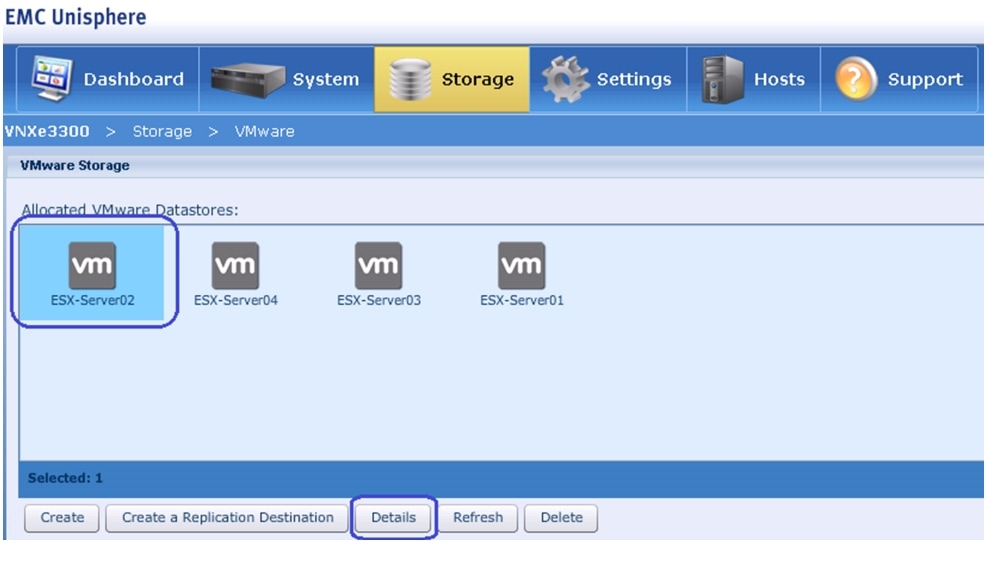Screen dimensions: 988x570
Task: Select the ESX-Server01 datastore icon
Action: pyautogui.click(x=521, y=265)
